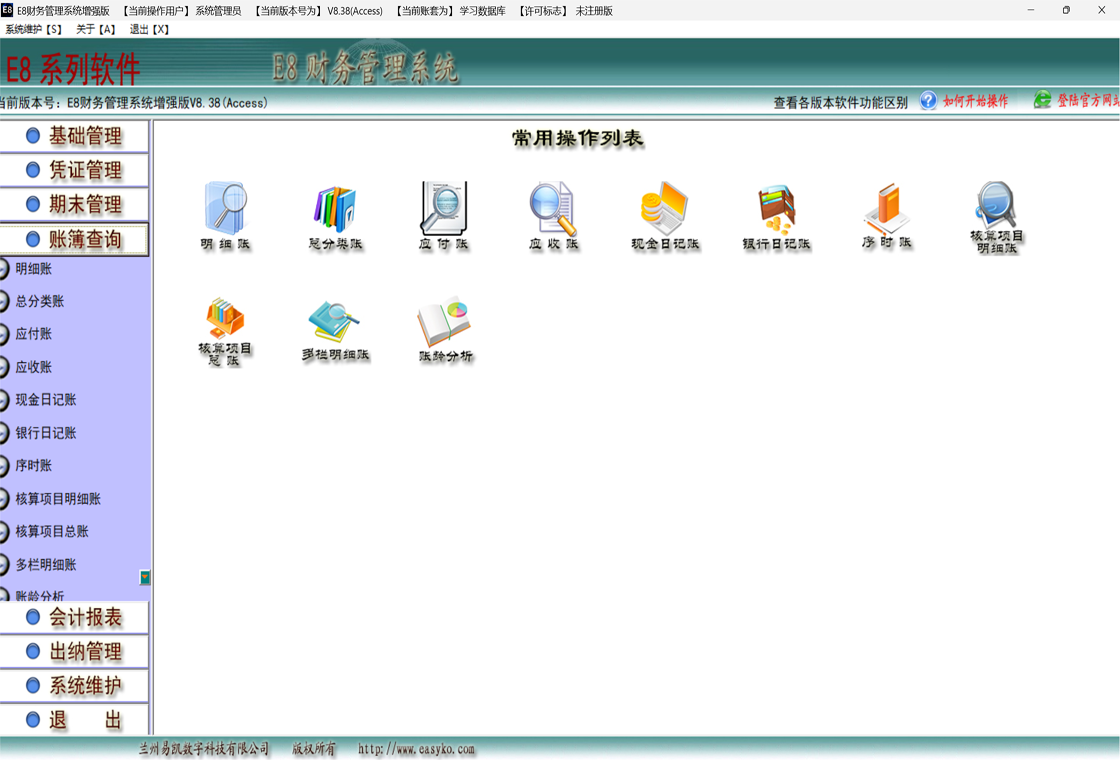Launch the 现金日记账 icon
This screenshot has width=1120, height=760.
pos(665,210)
